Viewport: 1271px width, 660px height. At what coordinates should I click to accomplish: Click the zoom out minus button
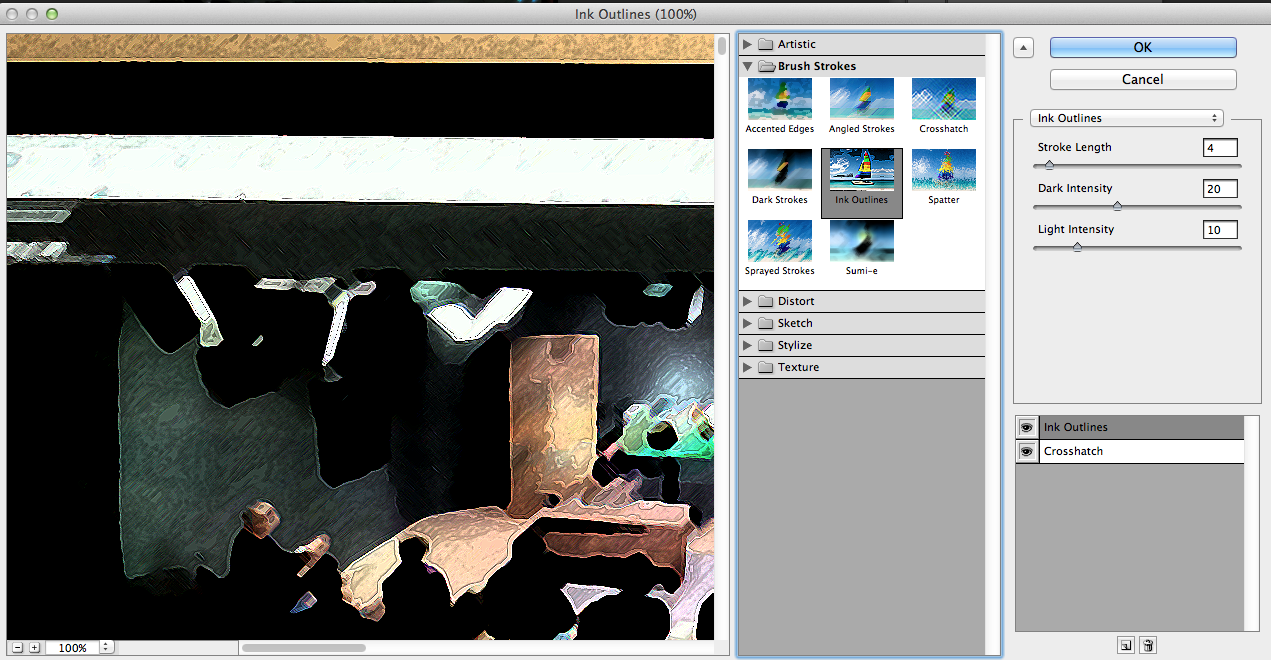coord(15,648)
